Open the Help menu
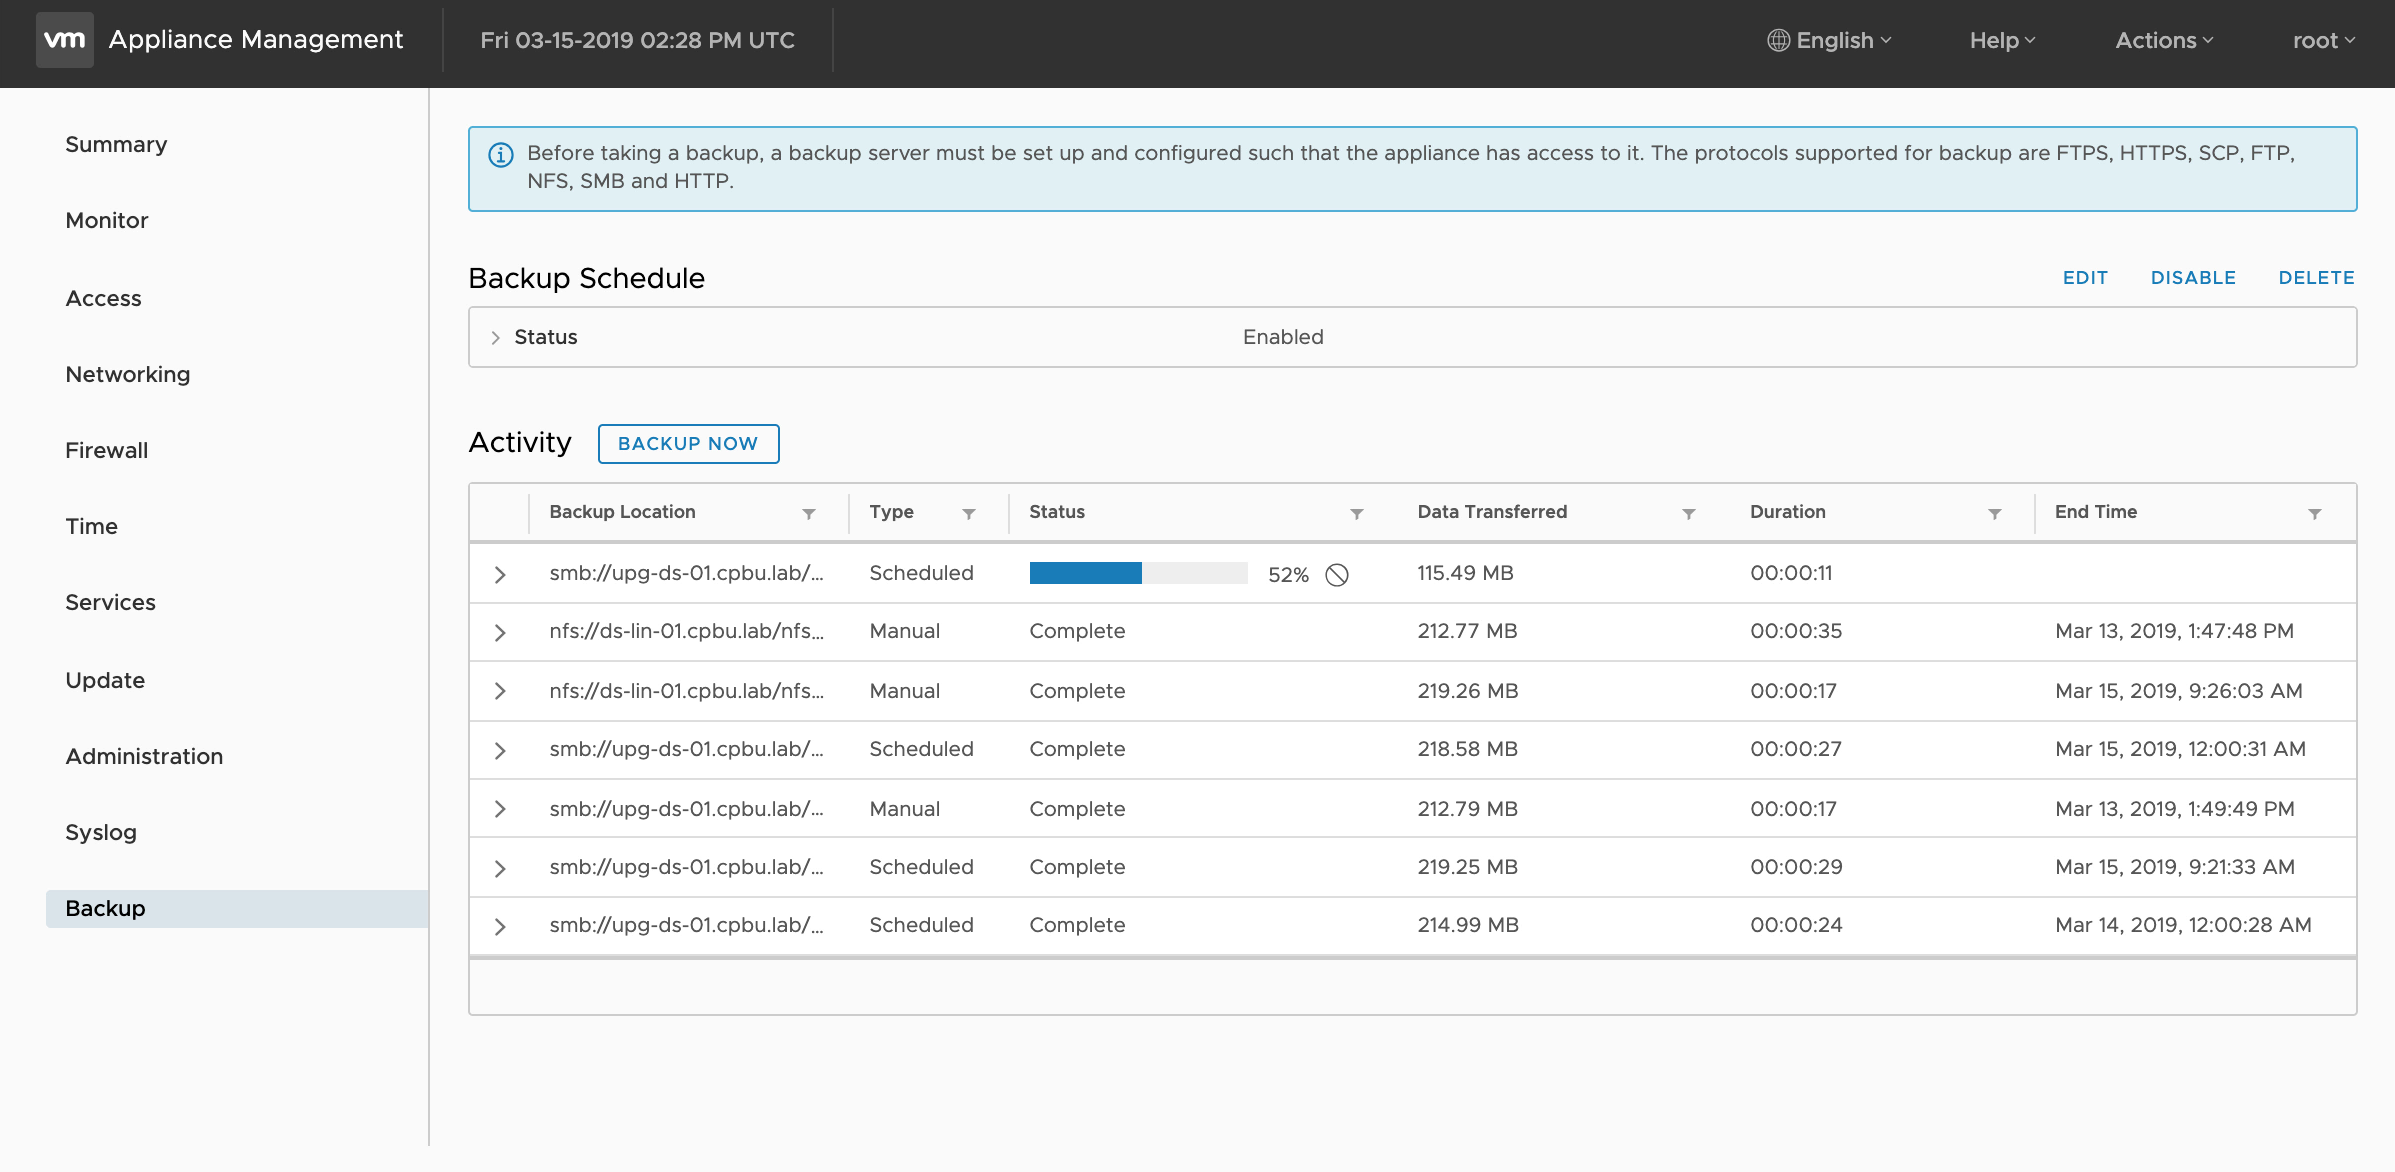Viewport: 2395px width, 1172px height. 2002,40
